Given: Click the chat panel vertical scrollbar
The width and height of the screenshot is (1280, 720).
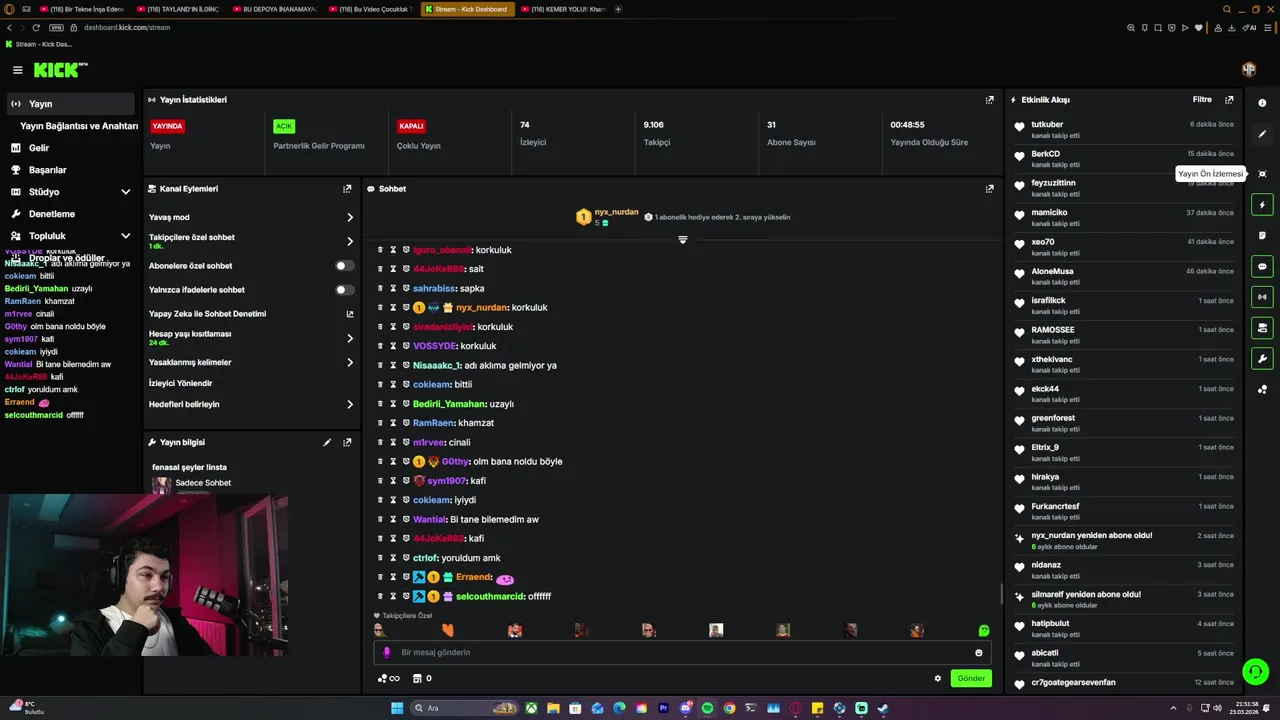Looking at the screenshot, I should coord(1001,594).
